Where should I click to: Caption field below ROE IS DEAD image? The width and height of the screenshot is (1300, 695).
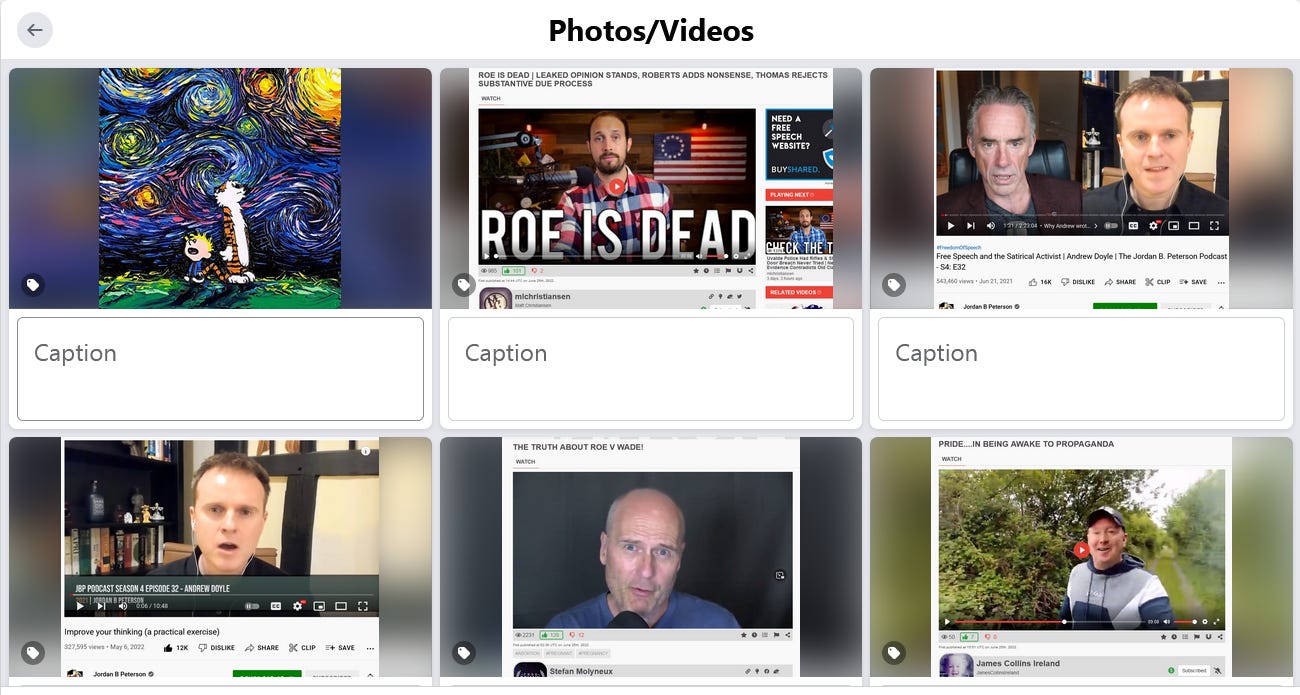tap(651, 369)
